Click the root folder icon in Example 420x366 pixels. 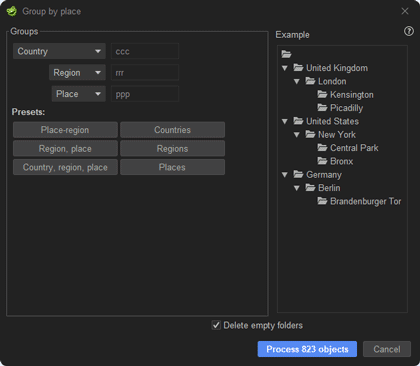(x=286, y=54)
